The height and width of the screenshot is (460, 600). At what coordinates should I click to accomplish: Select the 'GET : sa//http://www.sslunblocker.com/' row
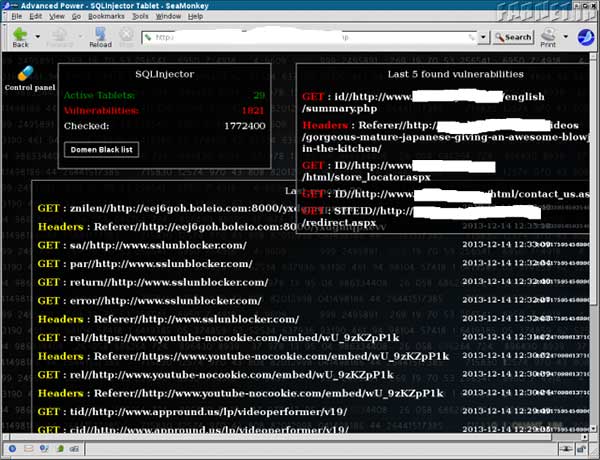142,245
